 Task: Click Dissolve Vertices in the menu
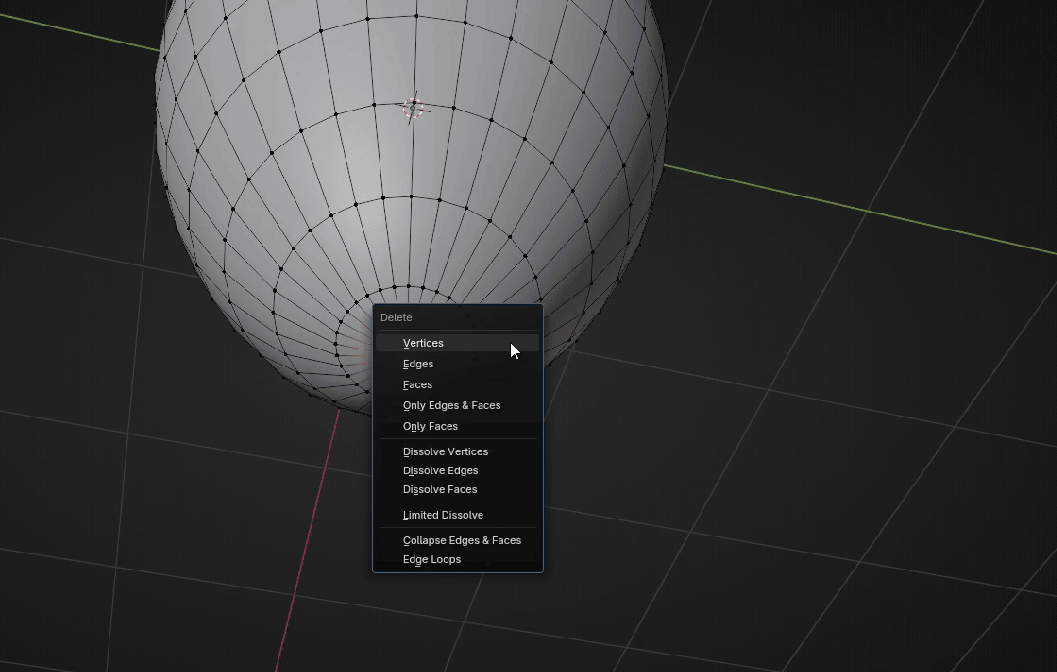[445, 452]
